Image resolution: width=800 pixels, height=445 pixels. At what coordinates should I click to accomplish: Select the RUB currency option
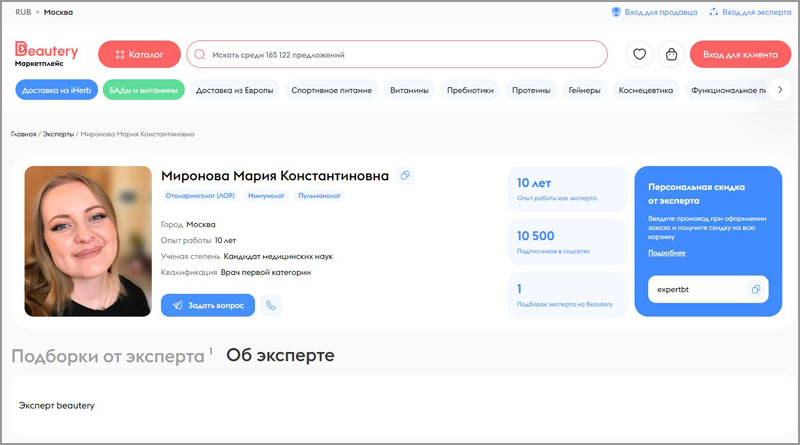click(23, 12)
